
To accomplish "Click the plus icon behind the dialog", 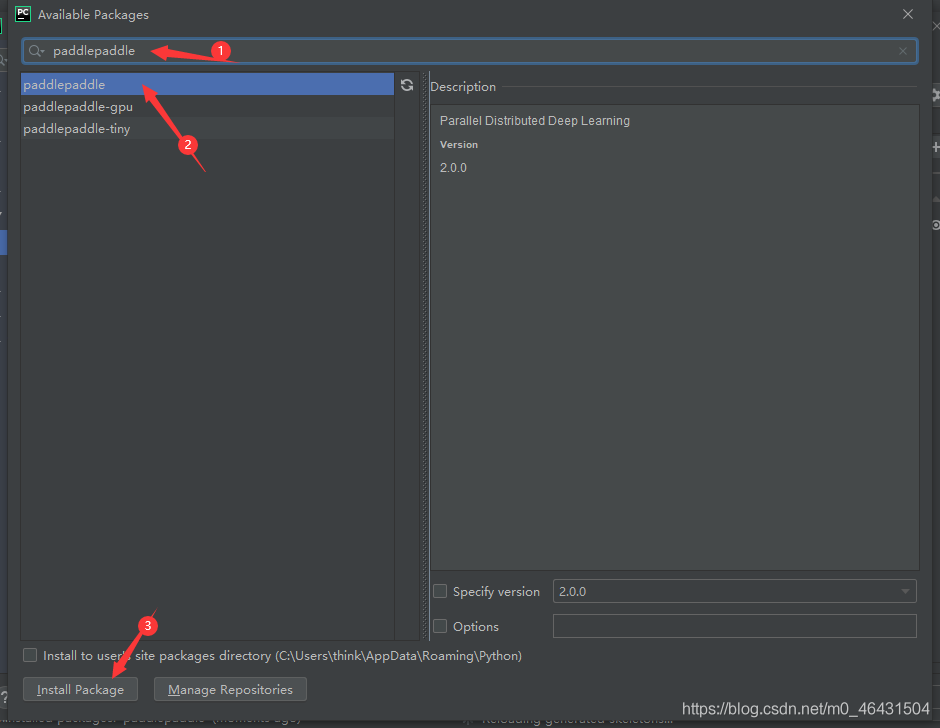I will [x=935, y=147].
